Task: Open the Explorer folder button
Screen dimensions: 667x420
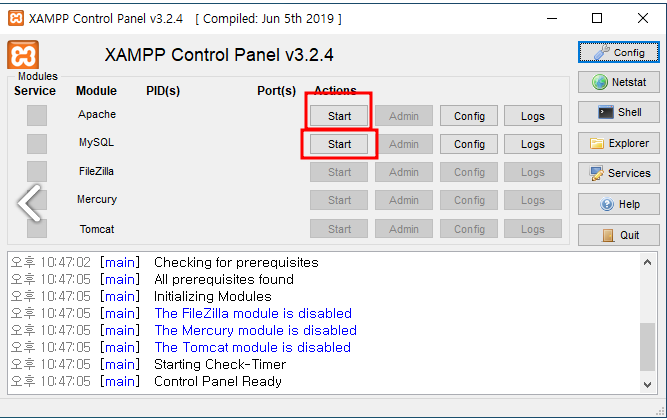Action: (x=619, y=143)
